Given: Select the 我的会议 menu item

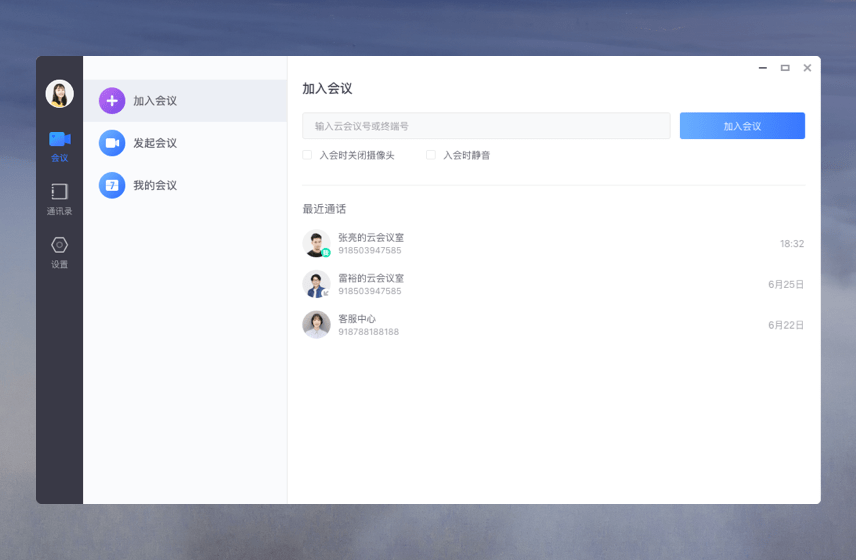Looking at the screenshot, I should coord(185,186).
